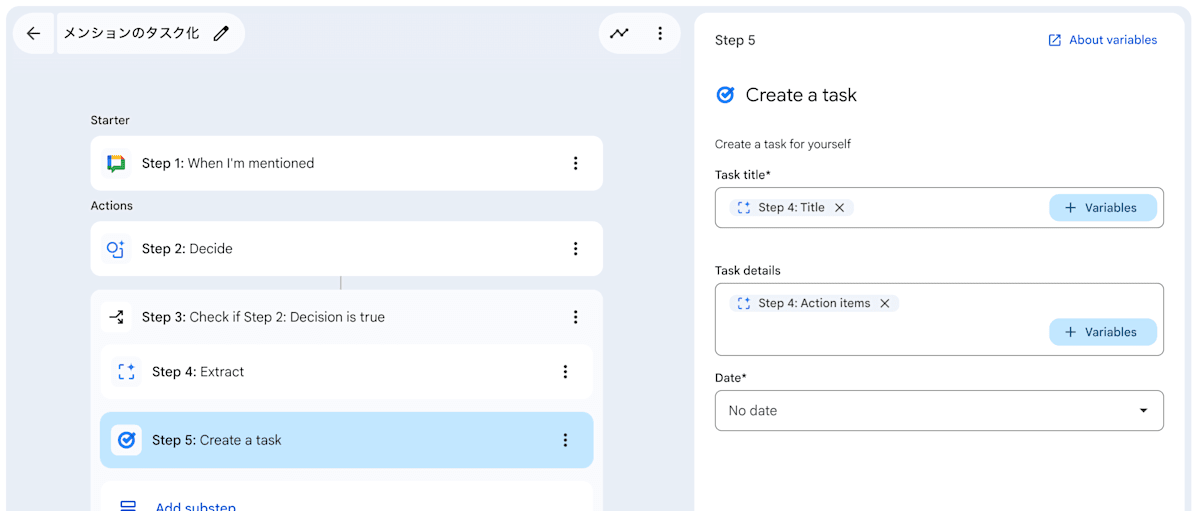Open the flow's top three-dot menu
The height and width of the screenshot is (511, 1200).
(x=660, y=33)
